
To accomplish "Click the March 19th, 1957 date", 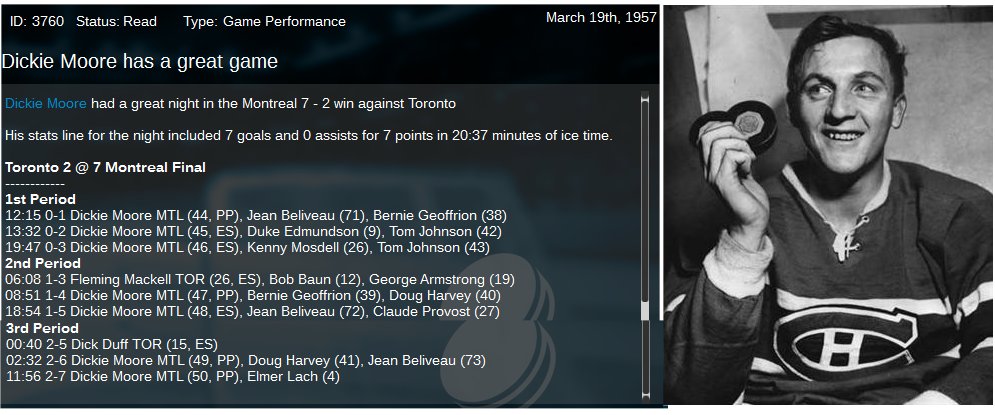I will (x=600, y=18).
